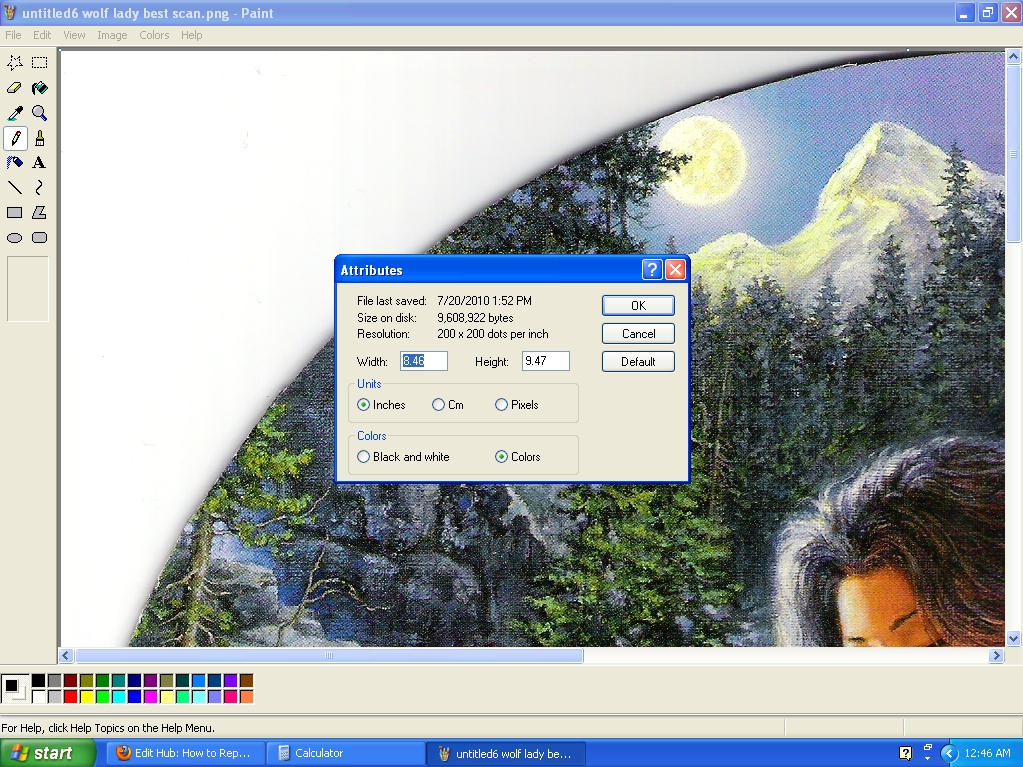
Task: Choose the Pencil tool
Action: [15, 138]
